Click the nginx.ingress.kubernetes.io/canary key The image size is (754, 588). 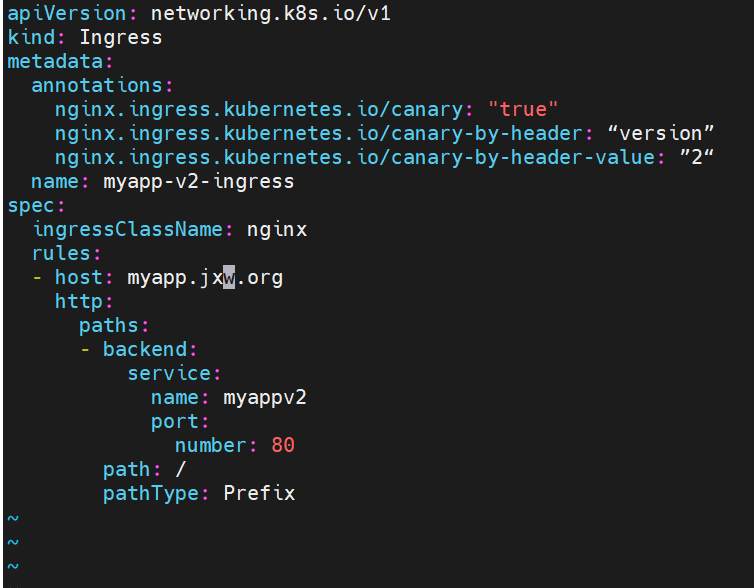[x=259, y=110]
